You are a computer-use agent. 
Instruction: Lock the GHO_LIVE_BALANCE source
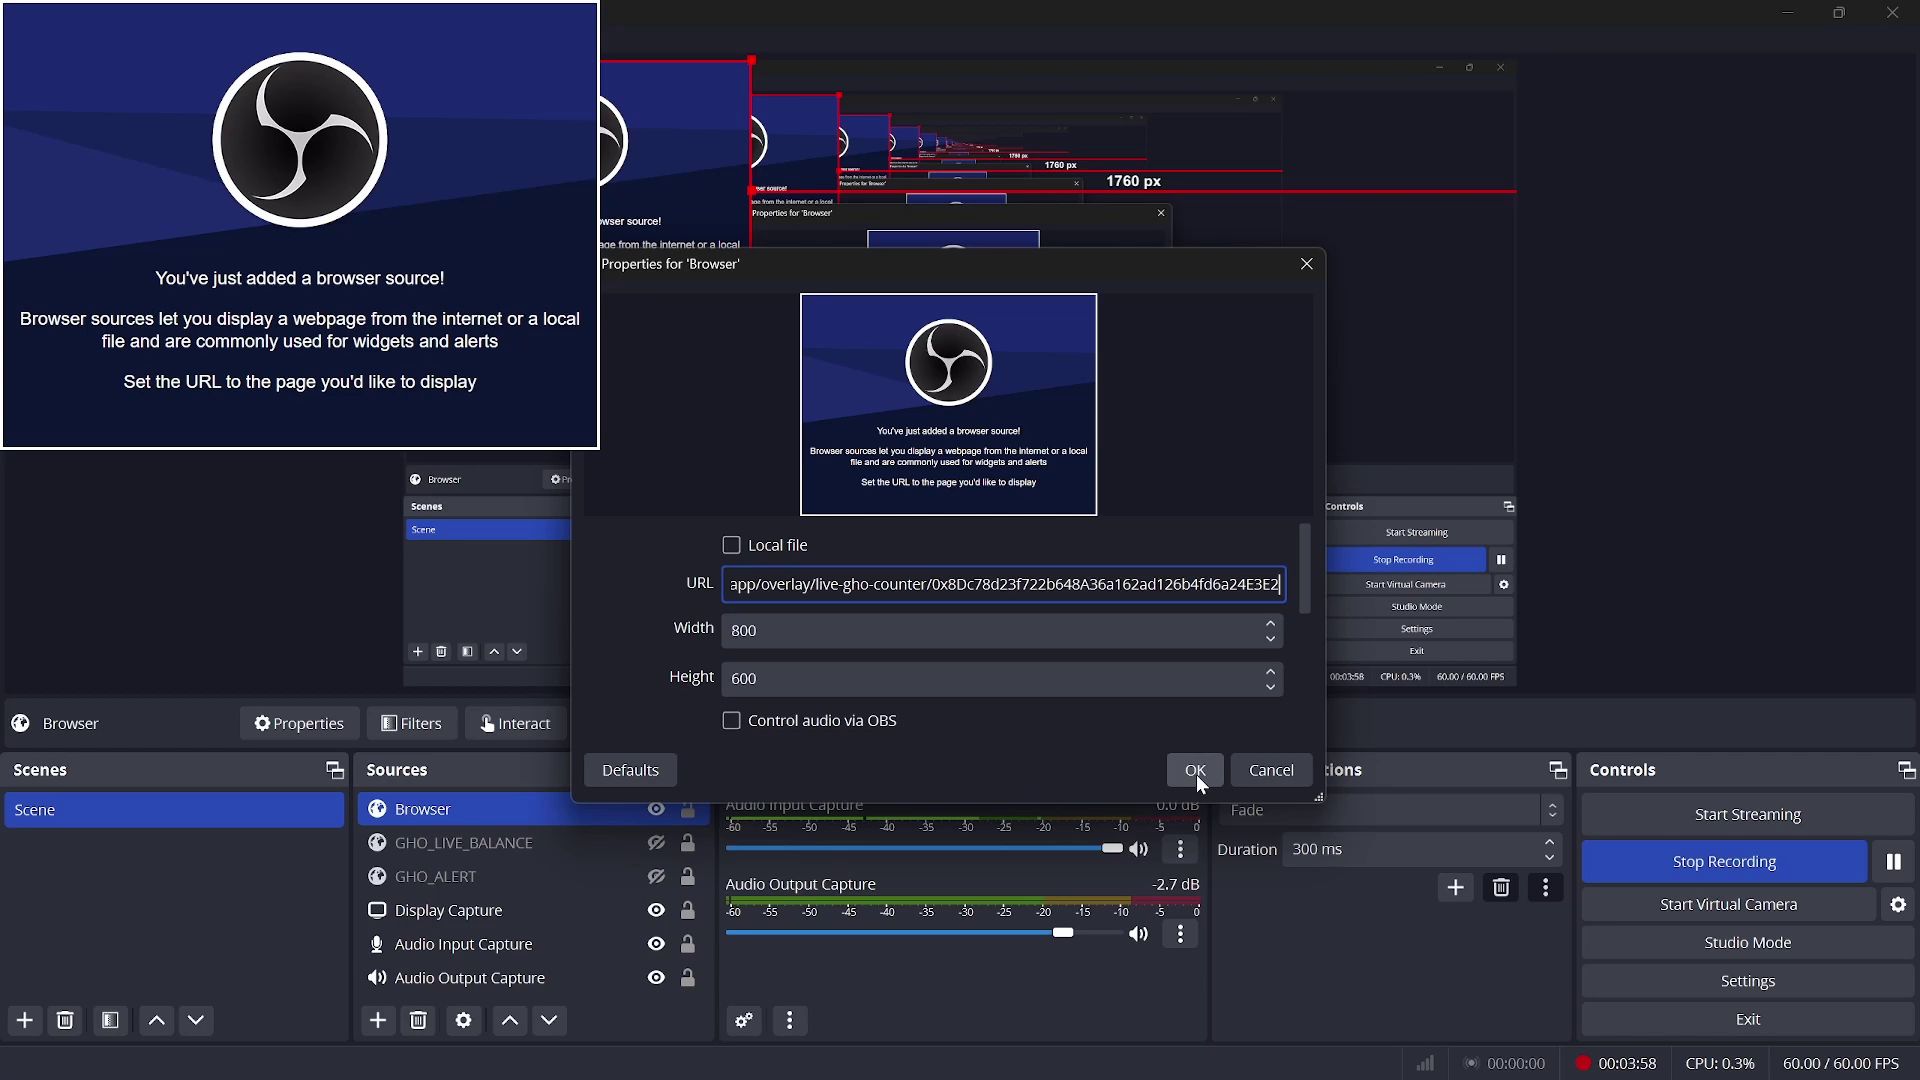tap(688, 843)
